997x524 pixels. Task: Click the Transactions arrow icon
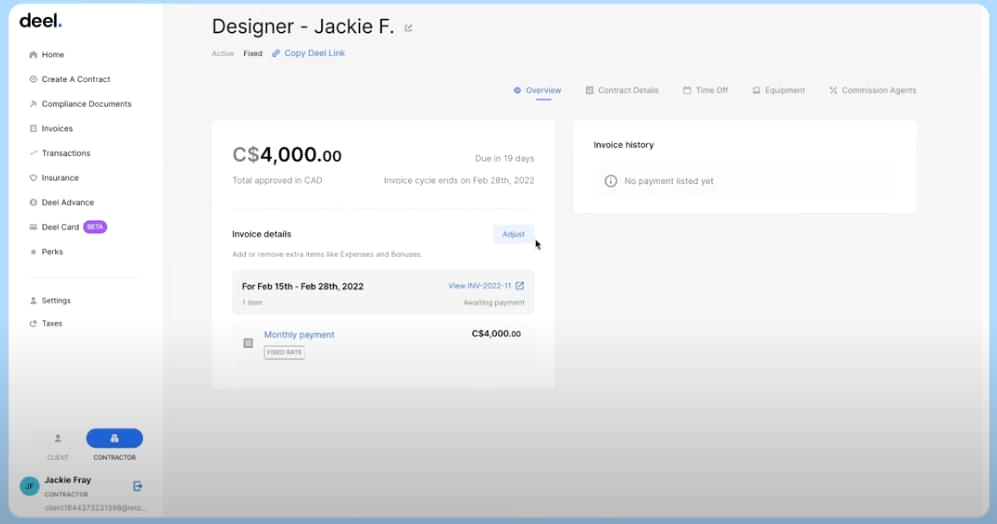33,153
